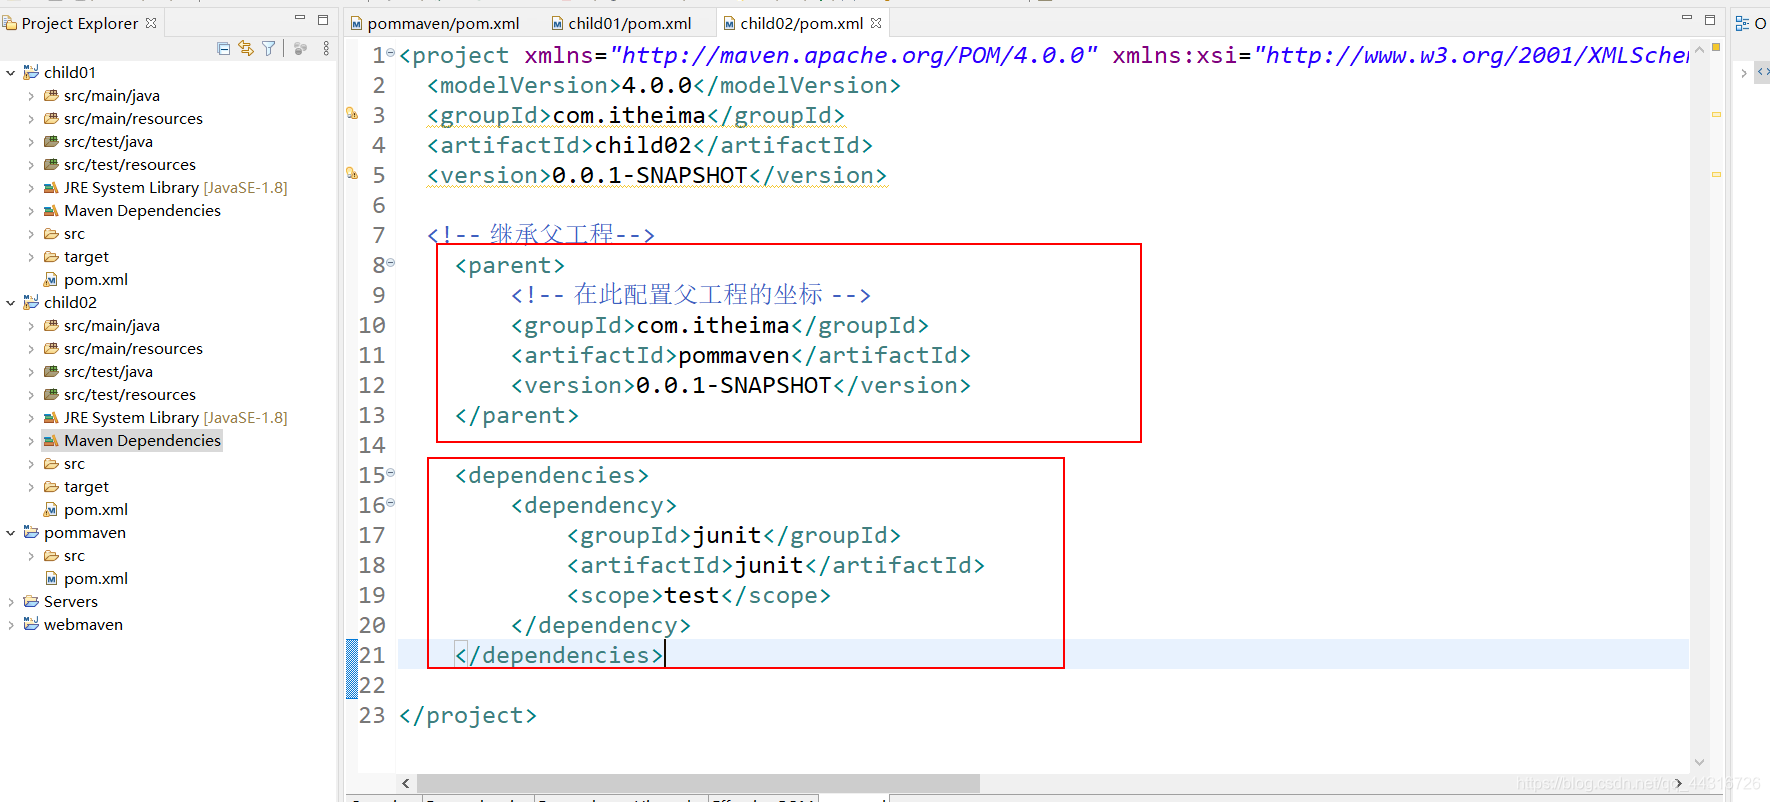Maximize the editor area
The height and width of the screenshot is (802, 1770).
pos(1710,19)
